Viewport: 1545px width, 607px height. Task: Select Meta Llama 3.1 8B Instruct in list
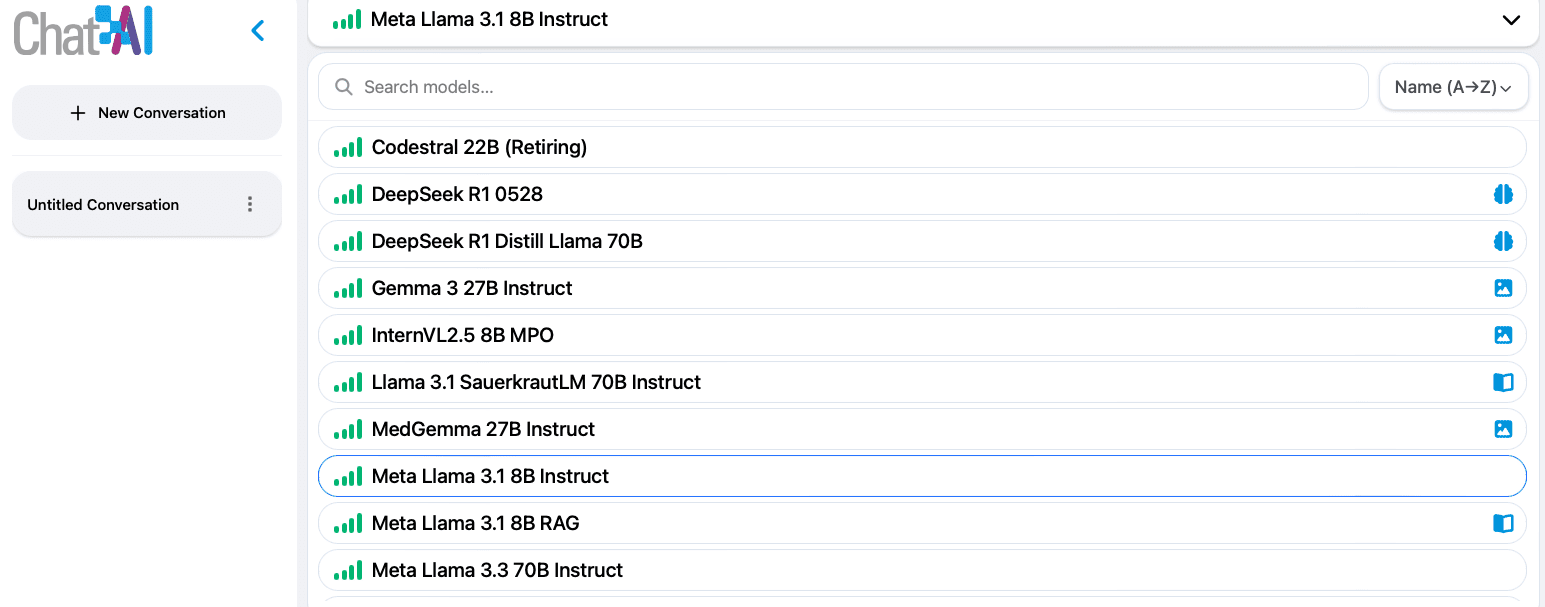pos(922,476)
